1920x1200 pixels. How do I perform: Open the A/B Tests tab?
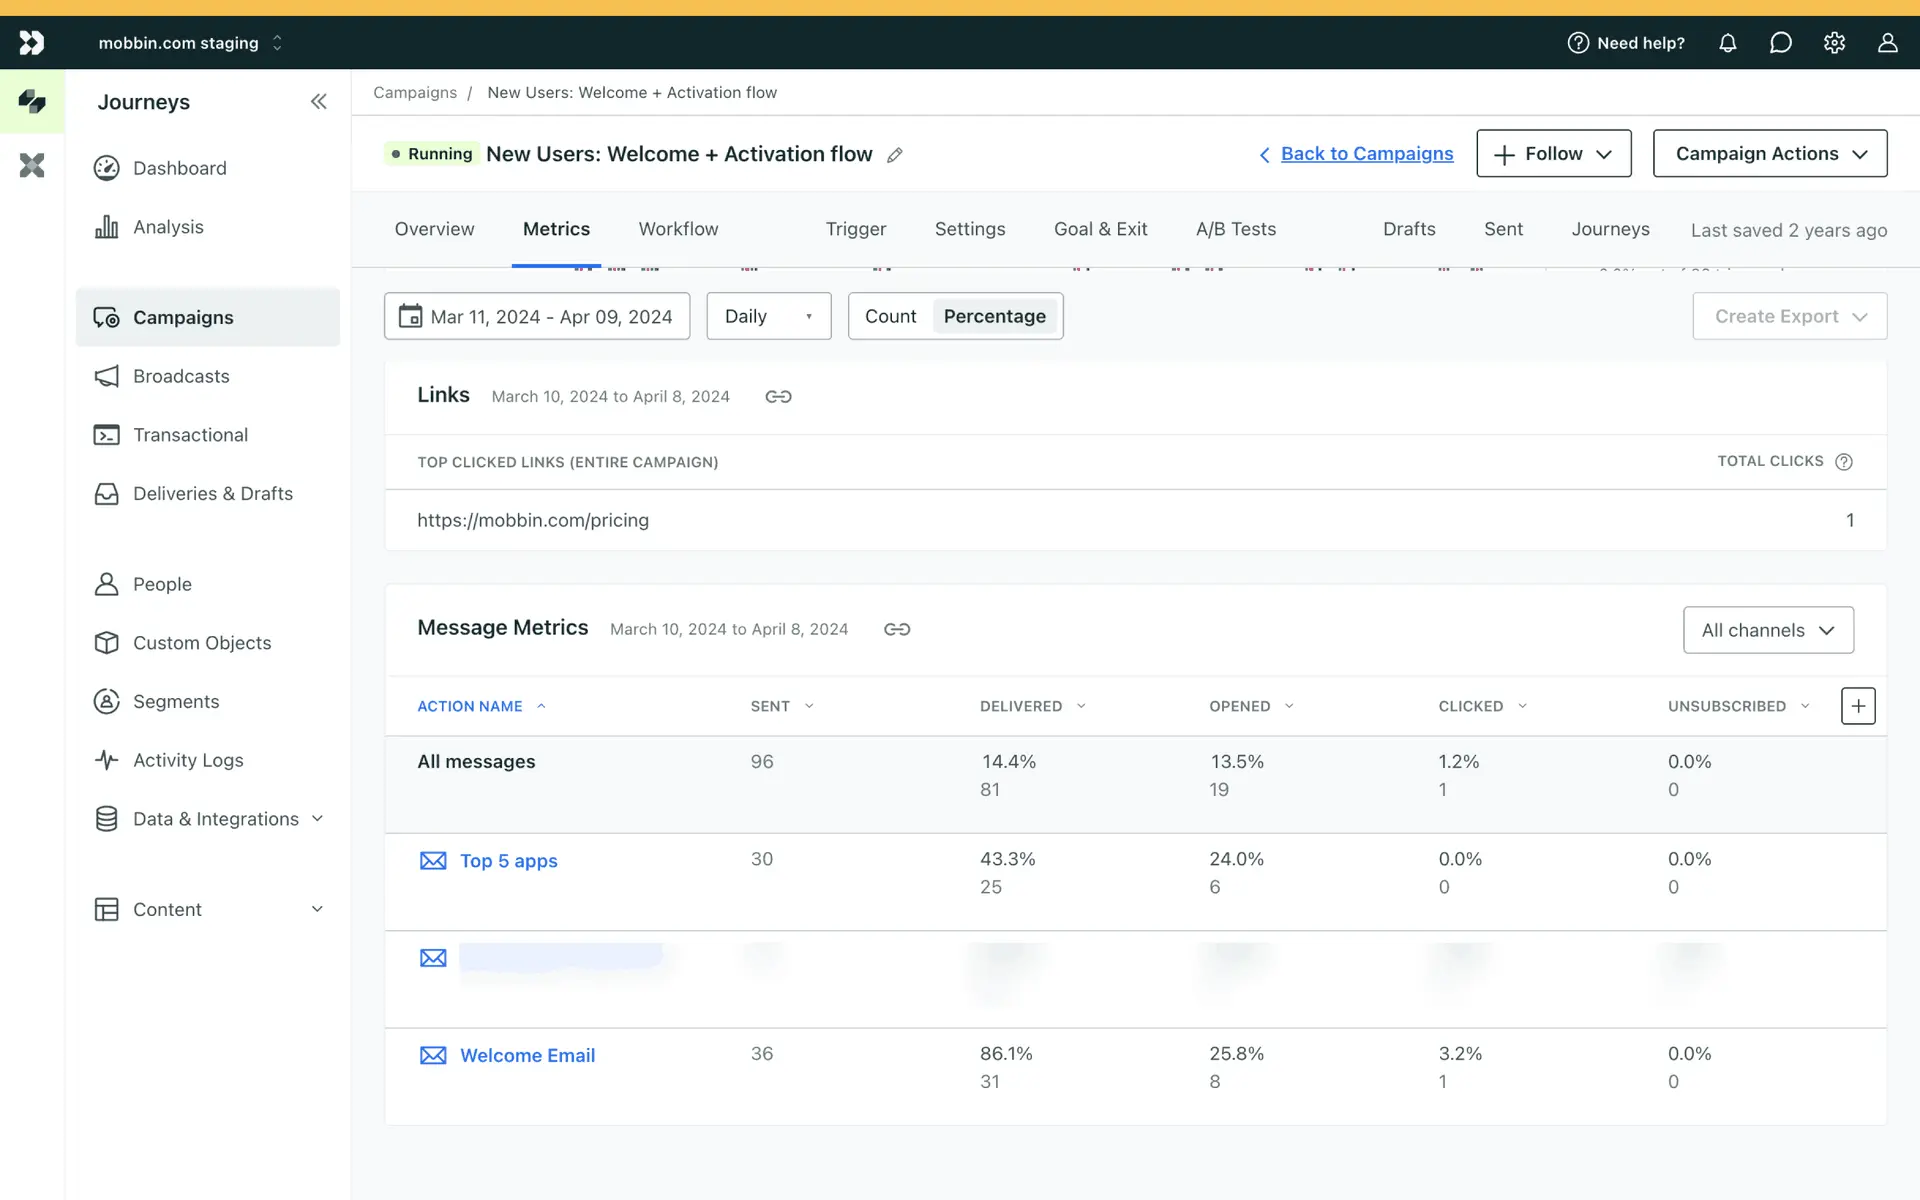[x=1235, y=229]
